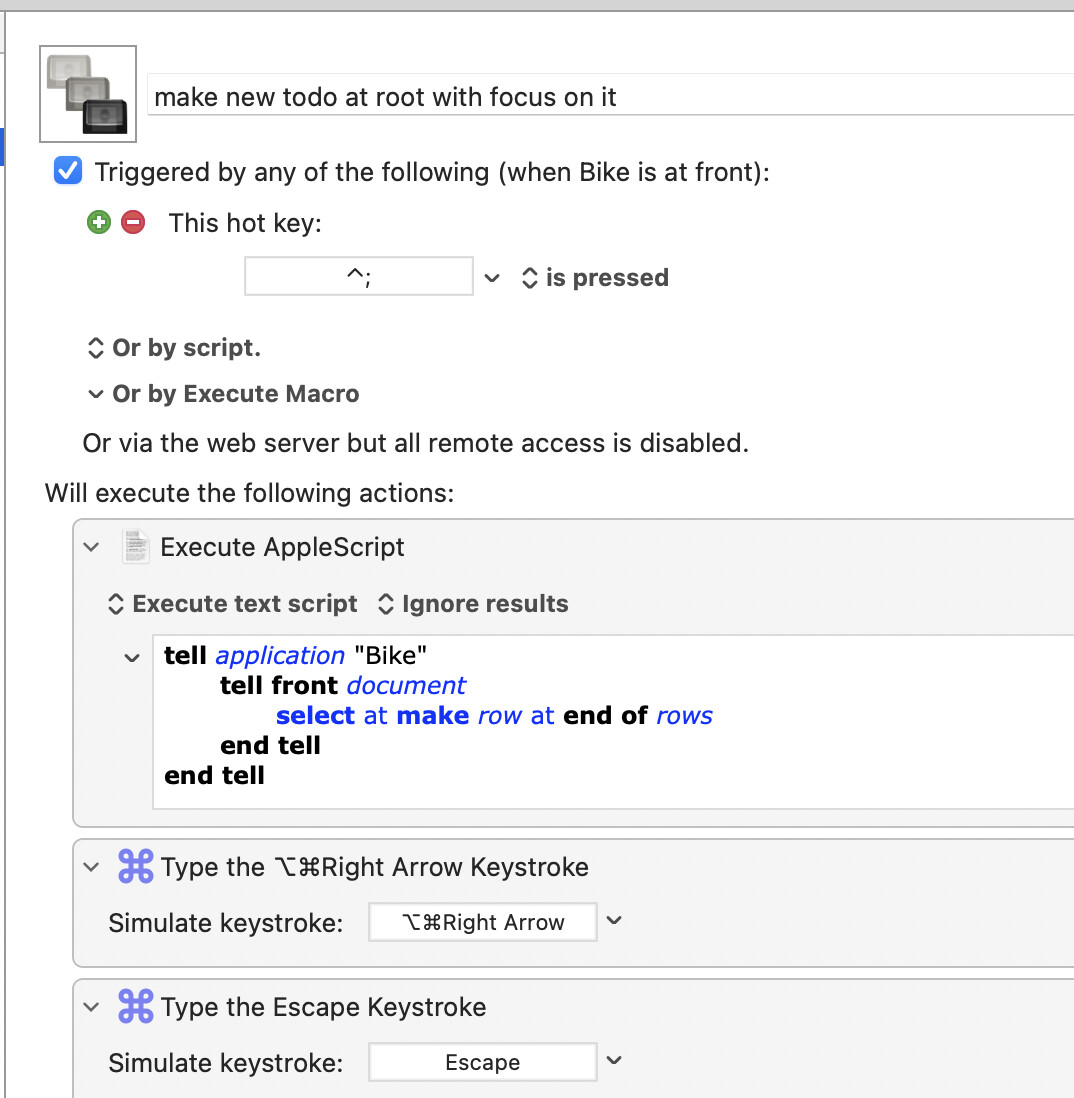Click the macro name text field
The height and width of the screenshot is (1098, 1074).
pyautogui.click(x=600, y=97)
